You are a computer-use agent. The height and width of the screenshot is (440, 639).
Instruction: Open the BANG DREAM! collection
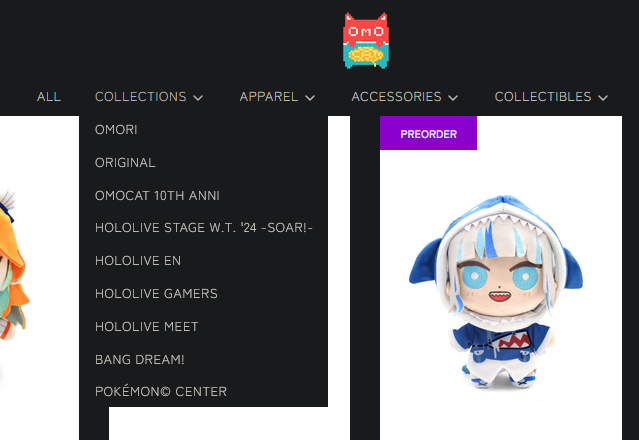(x=139, y=359)
